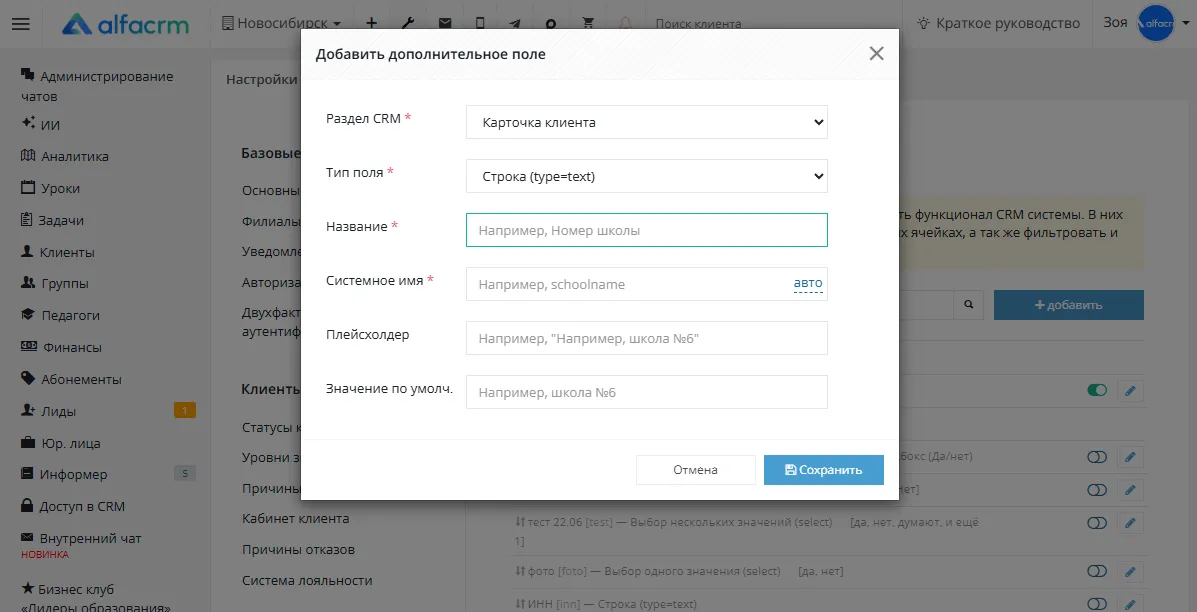1197x612 pixels.
Task: Open Финансы in the sidebar
Action: tap(61, 347)
